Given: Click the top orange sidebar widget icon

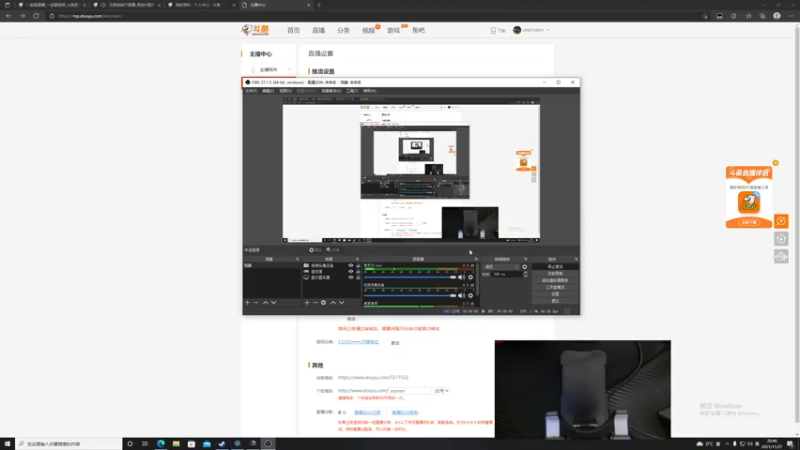Looking at the screenshot, I should tap(781, 221).
